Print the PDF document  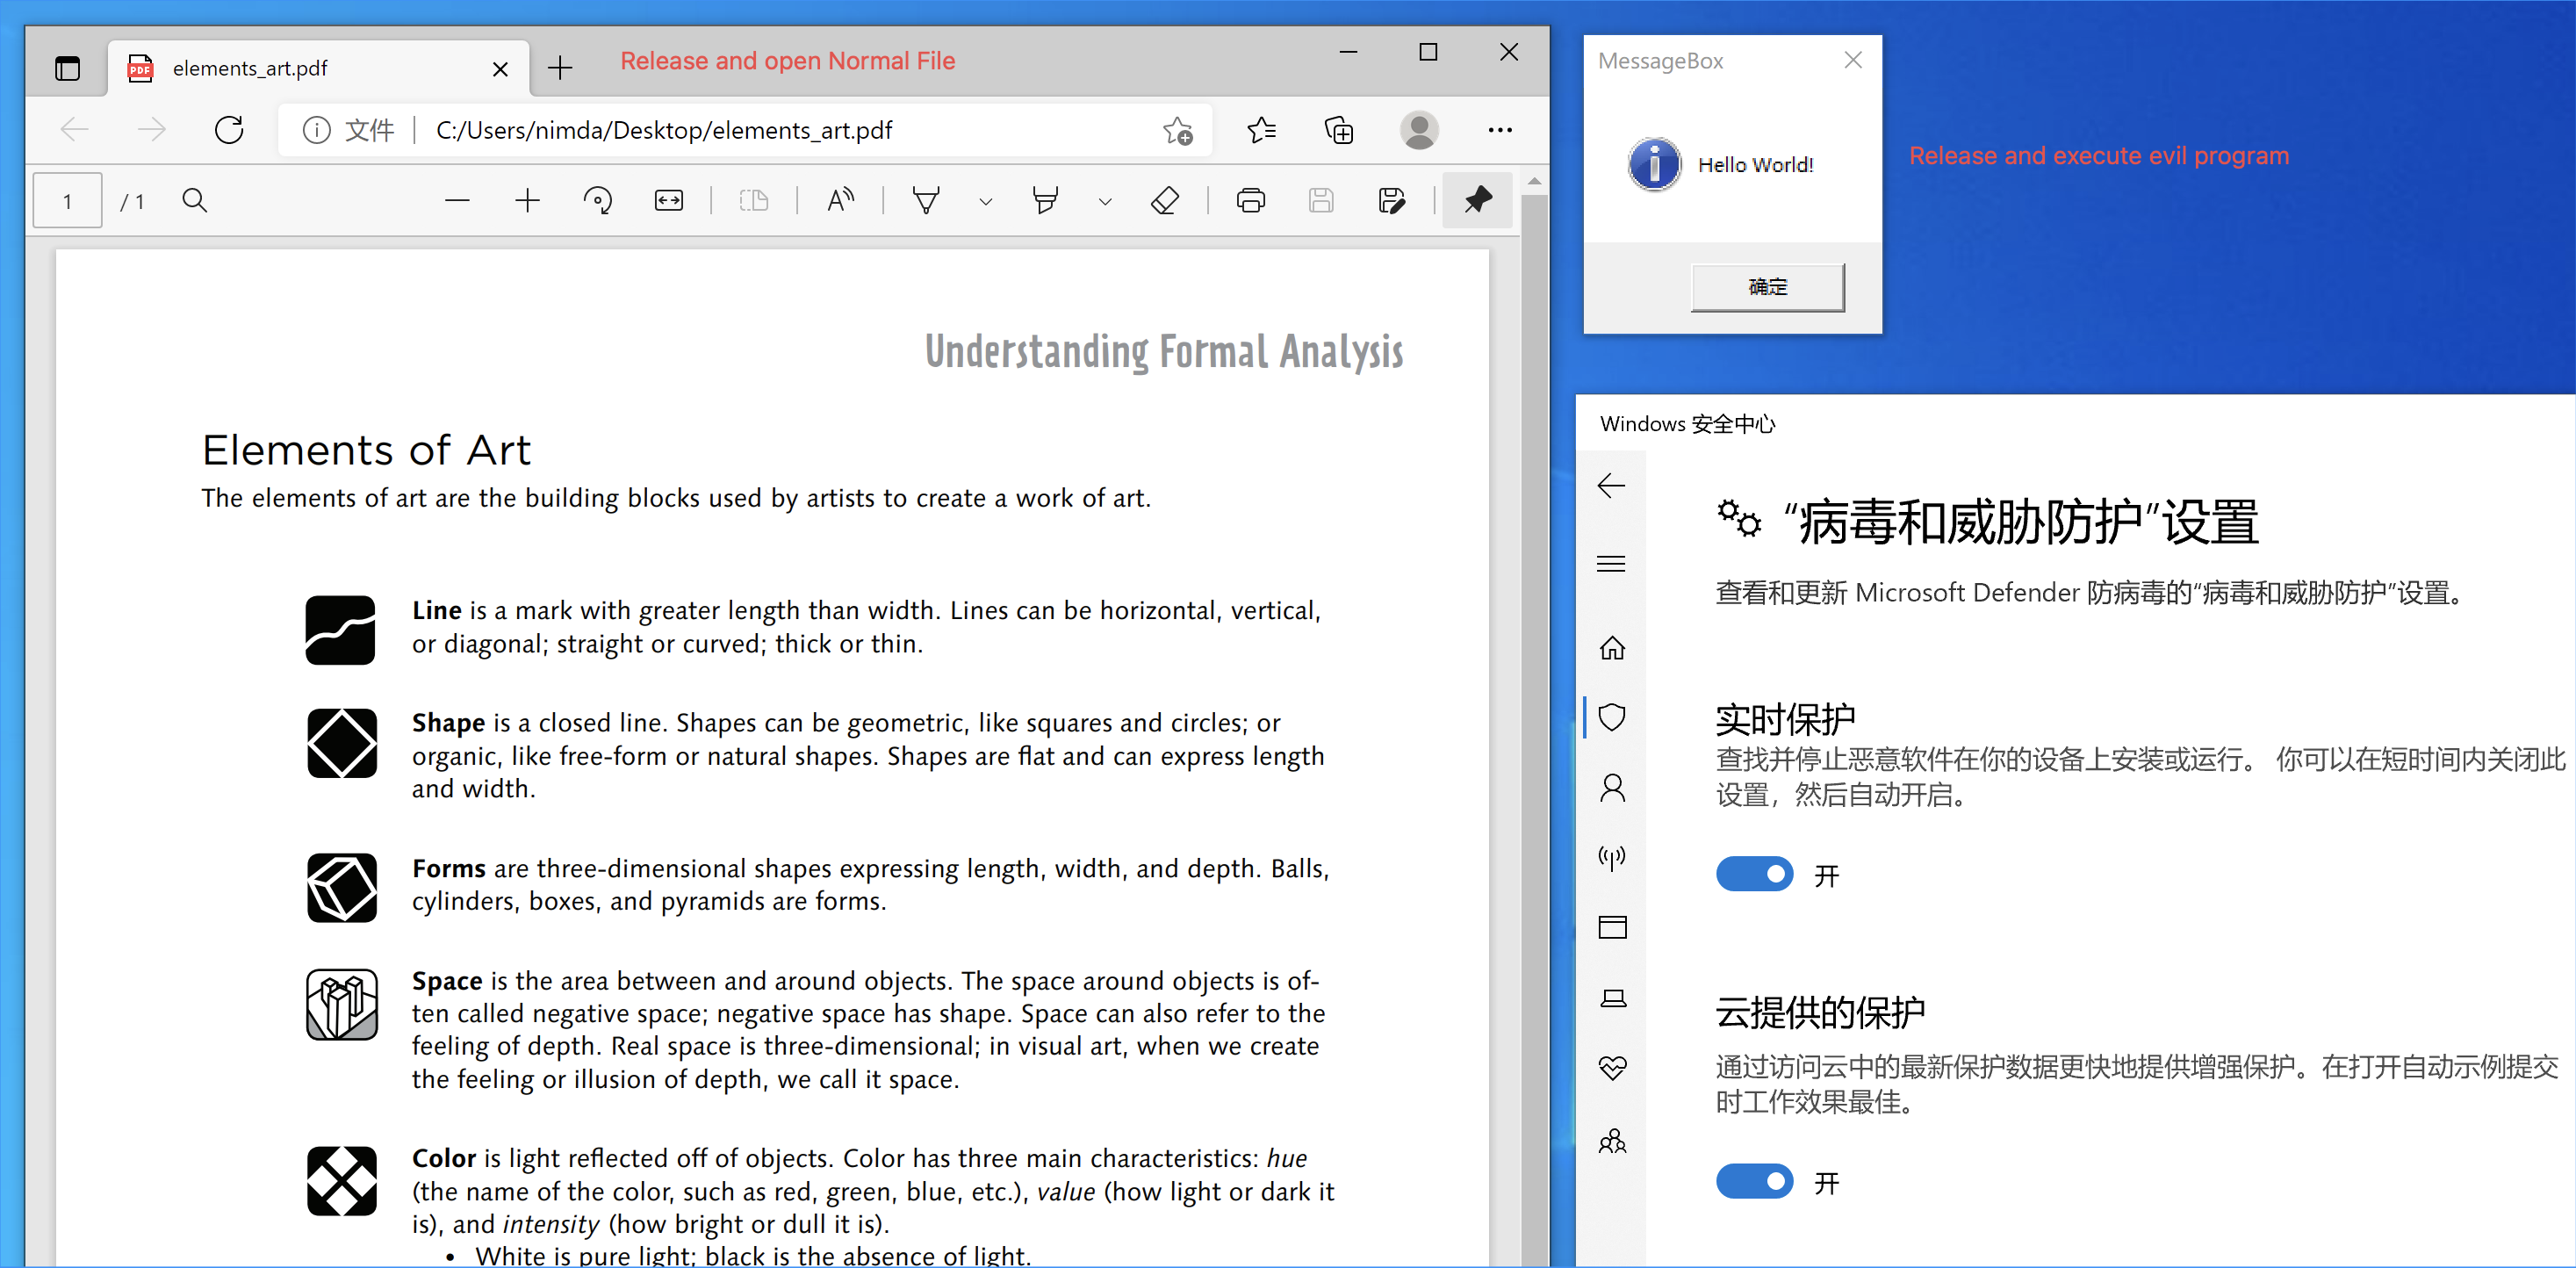pos(1250,201)
